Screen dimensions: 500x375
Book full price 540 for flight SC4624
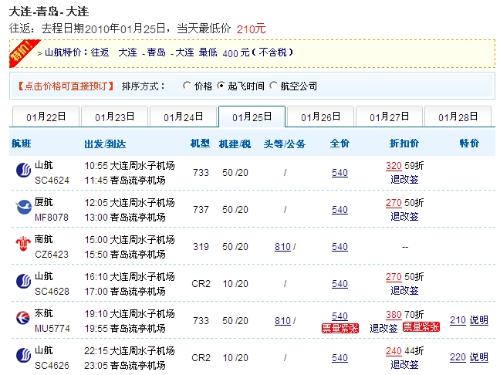(340, 173)
